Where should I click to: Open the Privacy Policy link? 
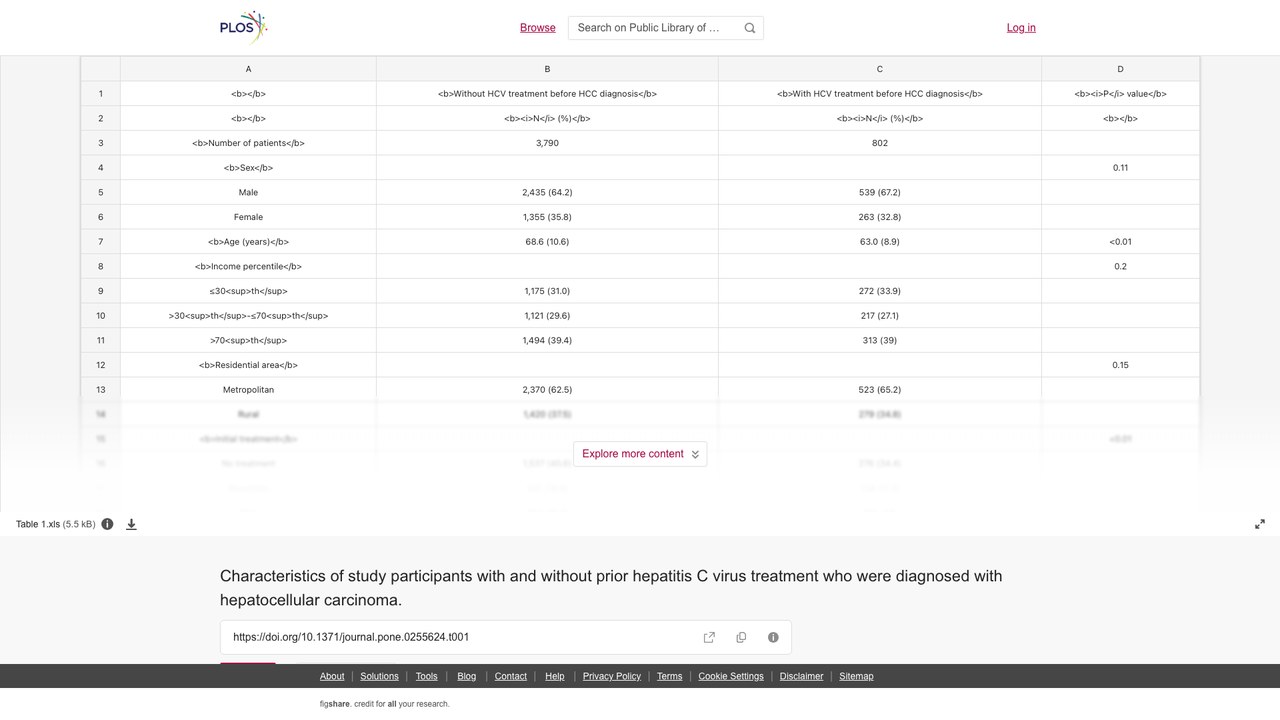click(x=612, y=677)
